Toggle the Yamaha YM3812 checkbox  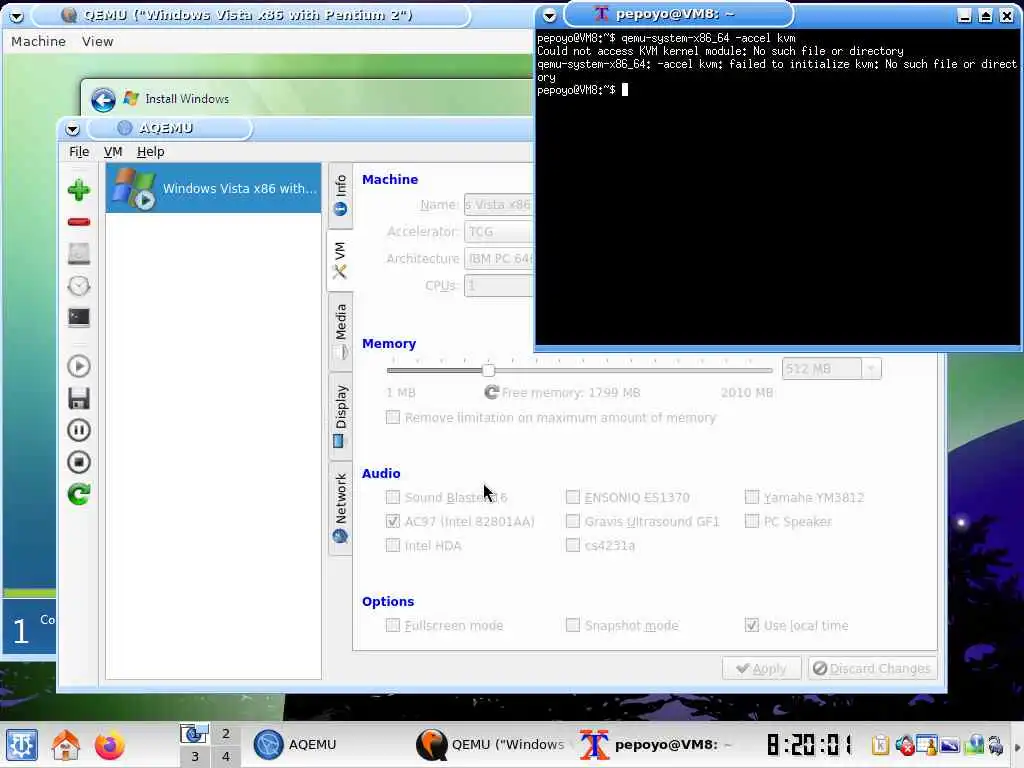(x=752, y=497)
